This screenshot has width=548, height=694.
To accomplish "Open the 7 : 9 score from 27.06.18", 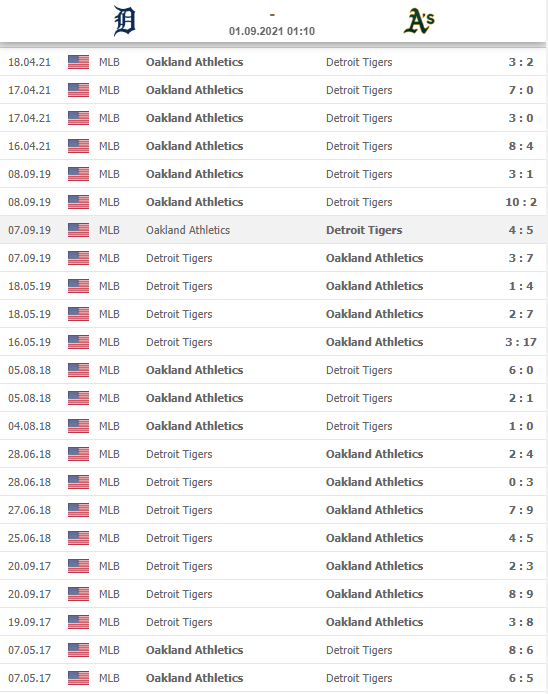I will pos(521,510).
